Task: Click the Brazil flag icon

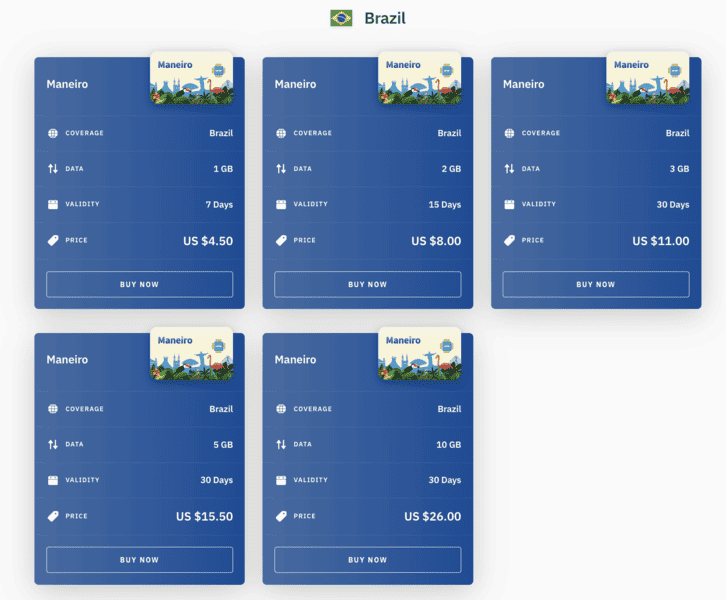Action: 341,18
